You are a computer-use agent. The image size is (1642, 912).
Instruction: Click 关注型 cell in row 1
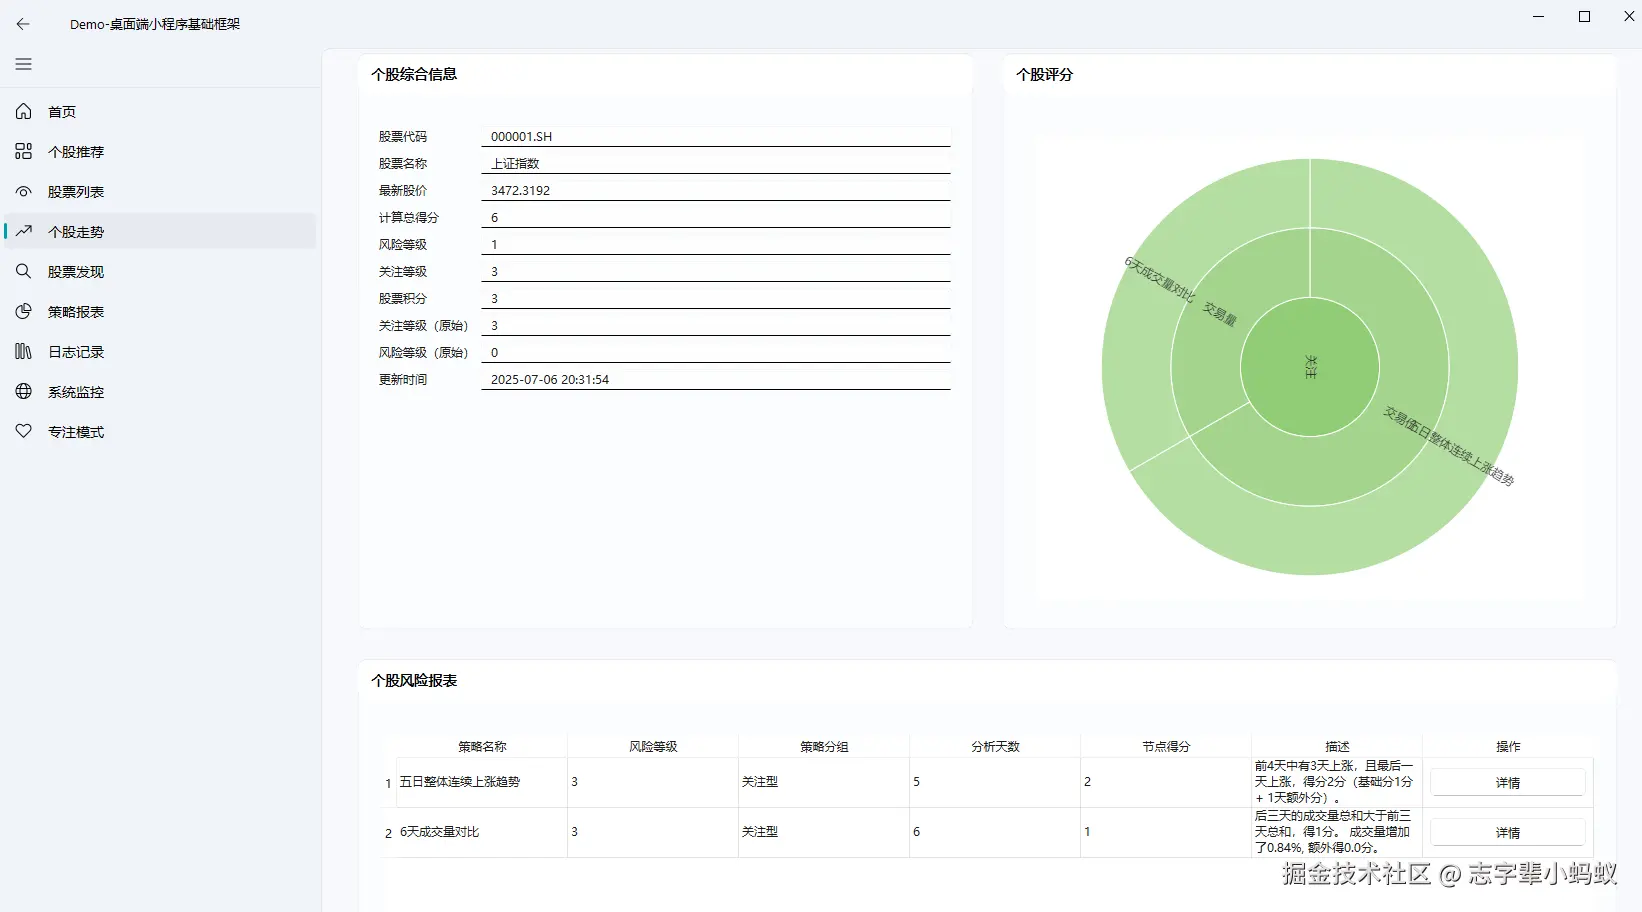pyautogui.click(x=824, y=782)
